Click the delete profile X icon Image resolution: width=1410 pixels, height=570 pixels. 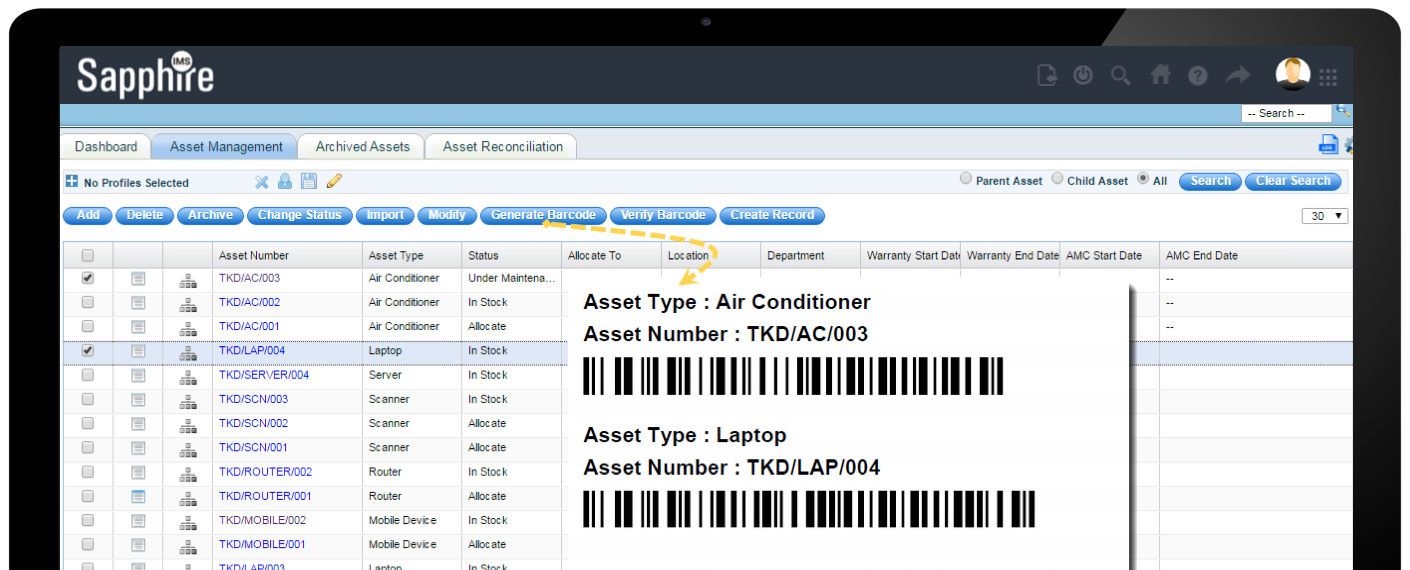click(262, 181)
